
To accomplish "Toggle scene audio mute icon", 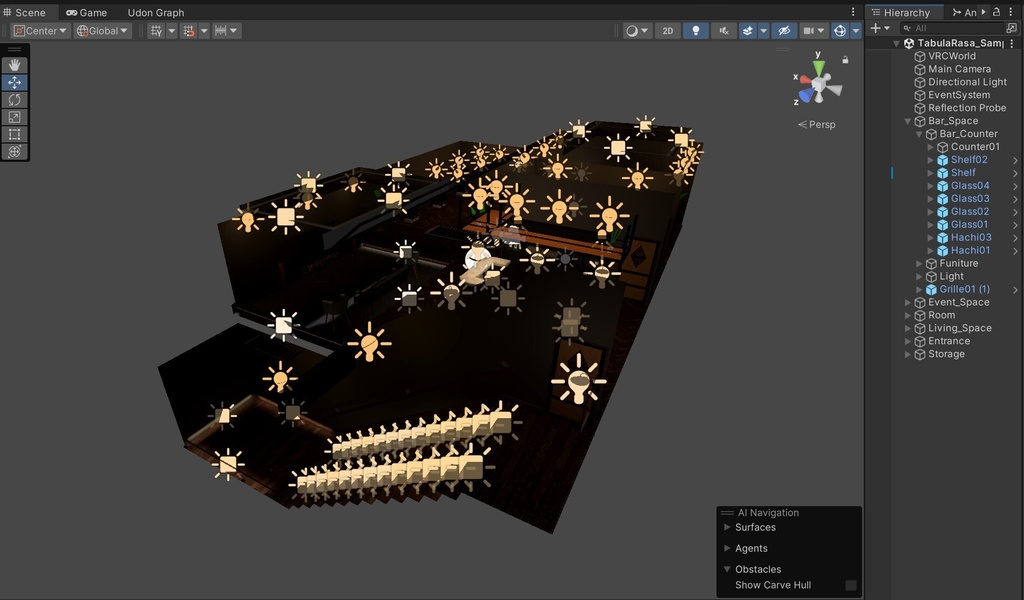I will point(724,31).
